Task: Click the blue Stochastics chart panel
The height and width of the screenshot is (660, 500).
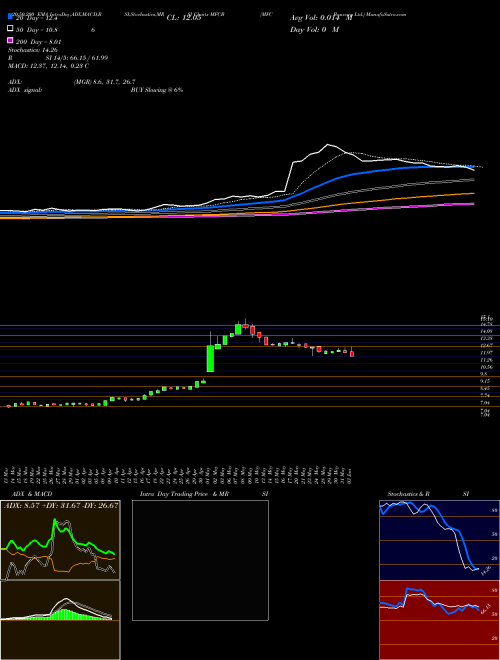Action: (439, 540)
